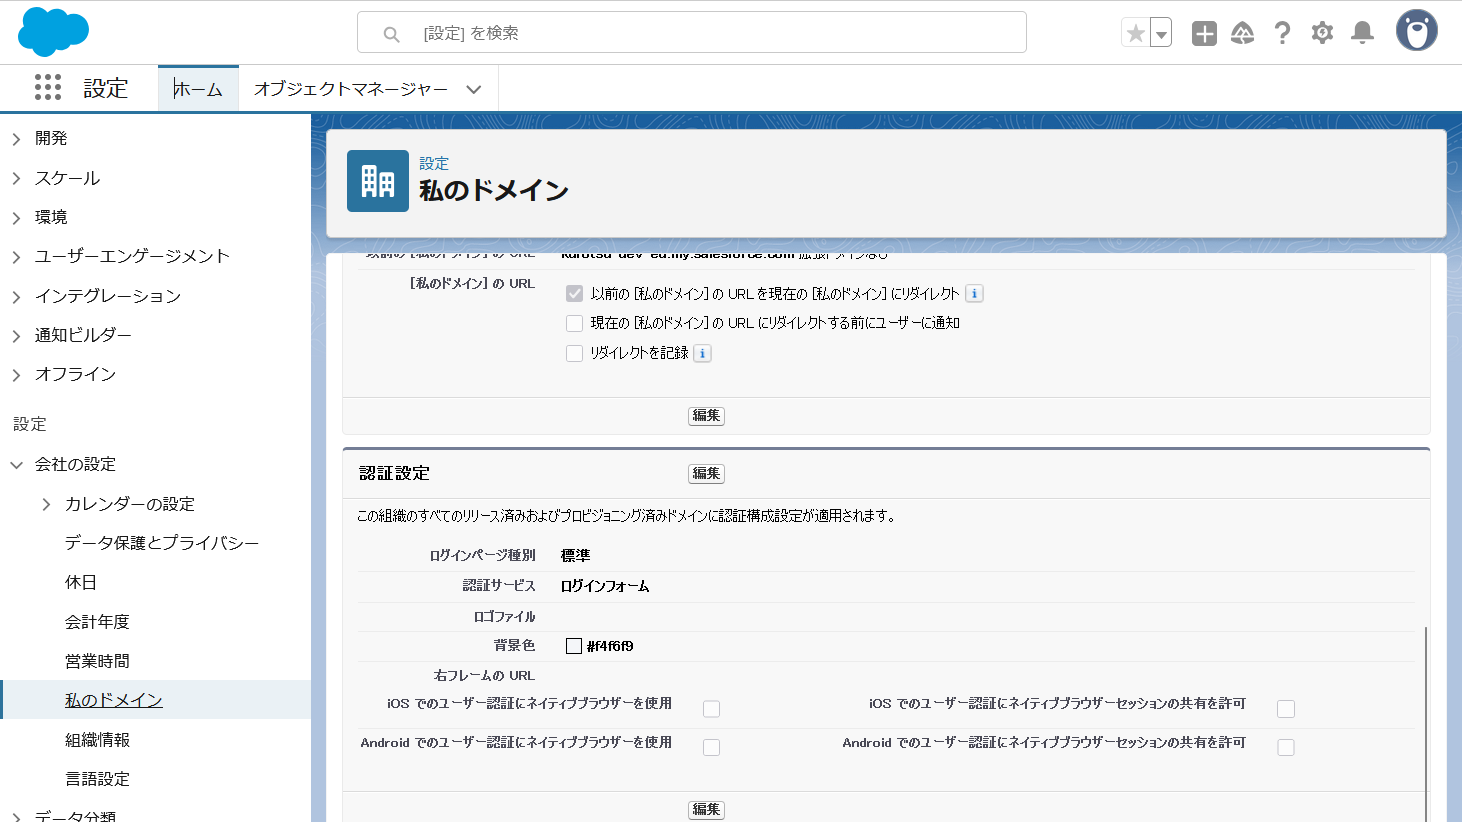This screenshot has width=1462, height=822.
Task: Open the Trailhead guidance icon
Action: coord(1242,33)
